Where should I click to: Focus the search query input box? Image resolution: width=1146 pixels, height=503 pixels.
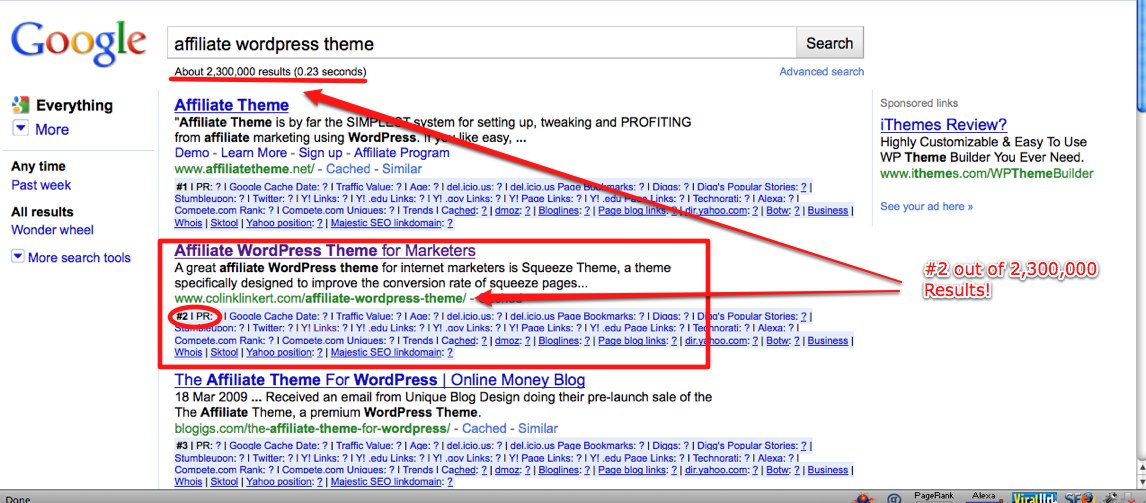(x=482, y=44)
